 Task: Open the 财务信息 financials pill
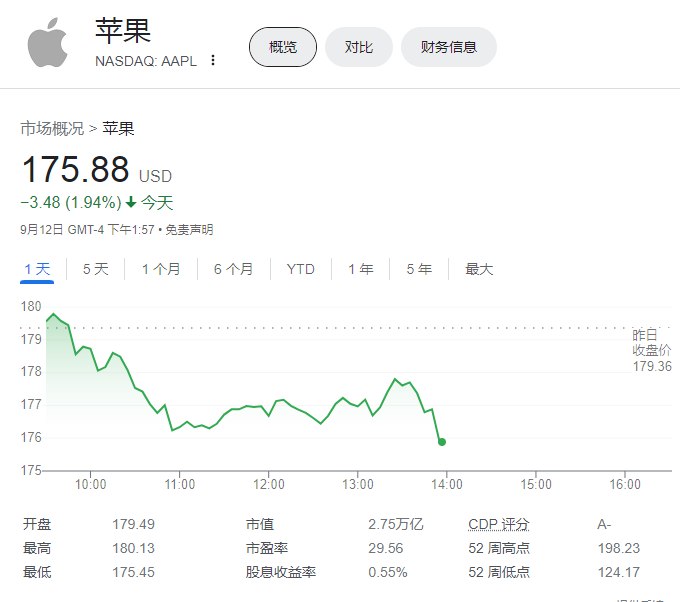tap(449, 47)
